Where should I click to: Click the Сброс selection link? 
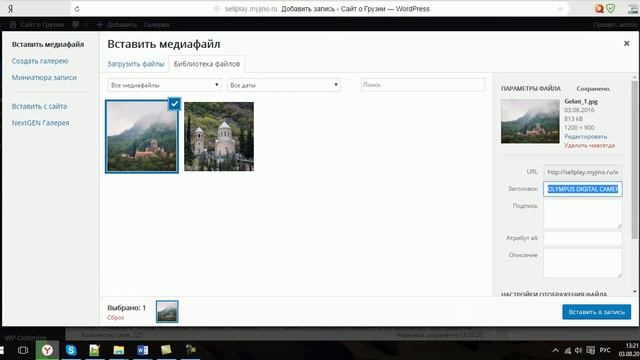(116, 317)
